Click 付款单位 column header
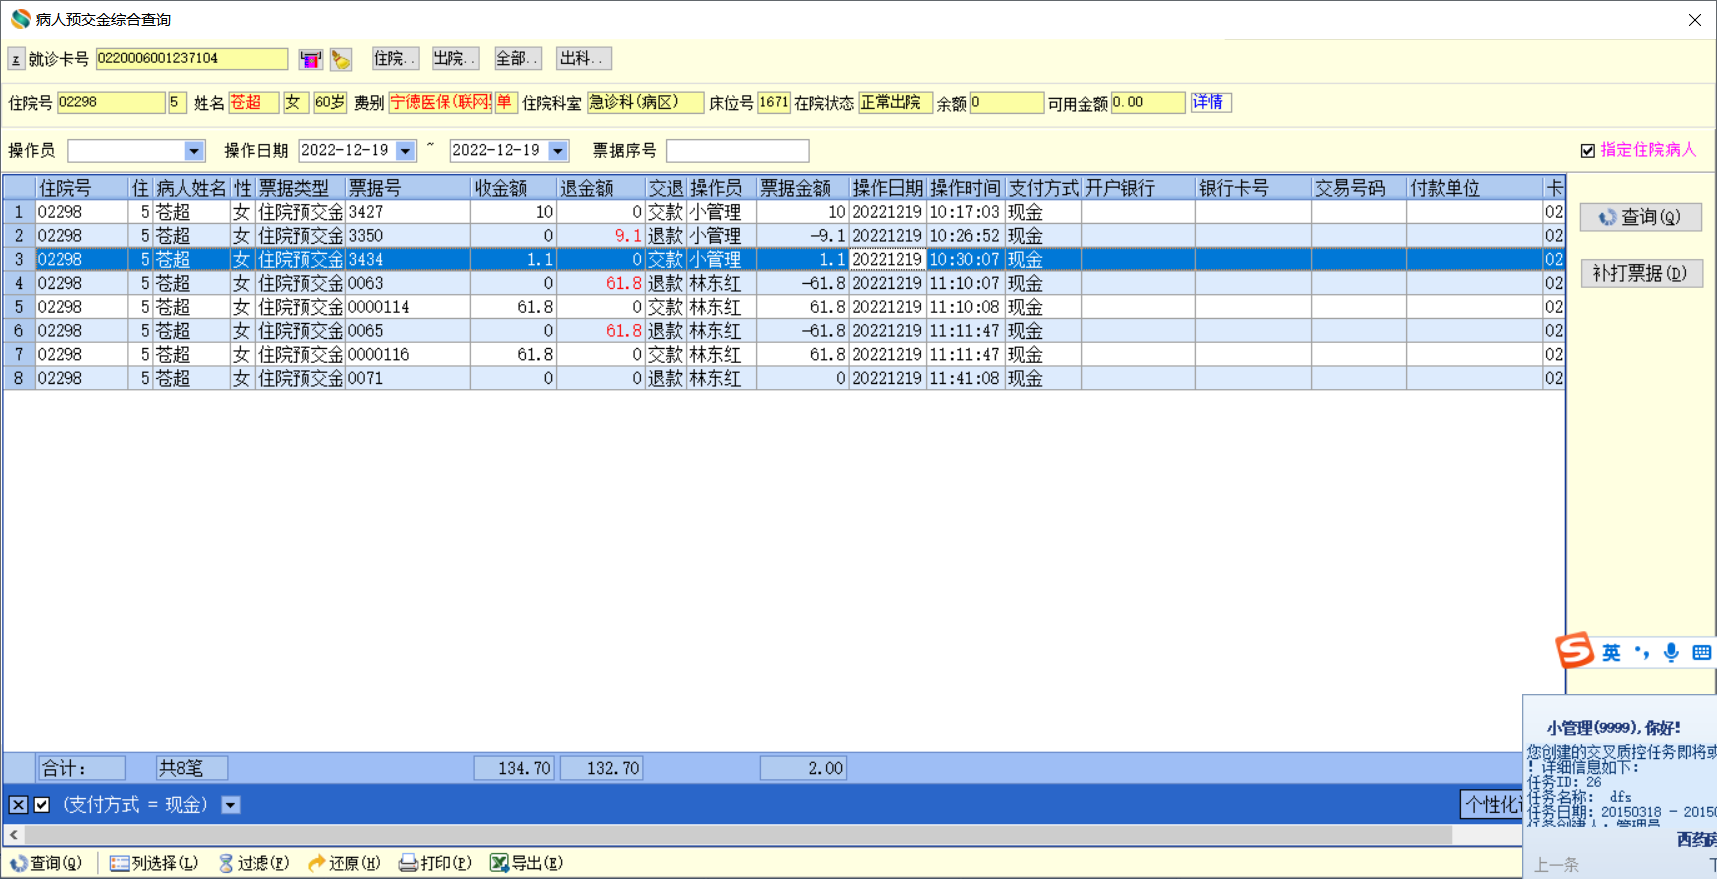 tap(1474, 188)
